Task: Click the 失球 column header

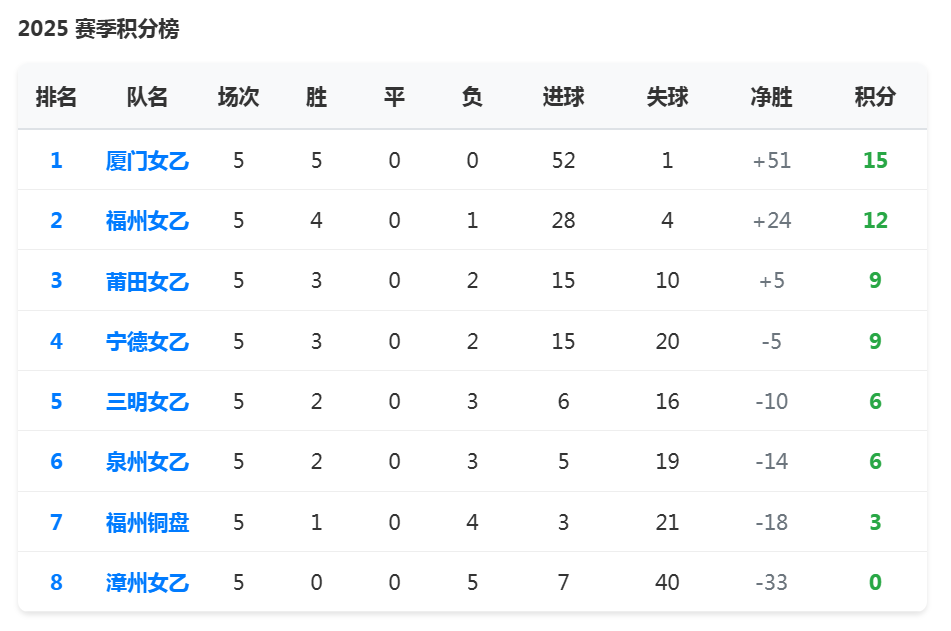Action: [x=667, y=97]
